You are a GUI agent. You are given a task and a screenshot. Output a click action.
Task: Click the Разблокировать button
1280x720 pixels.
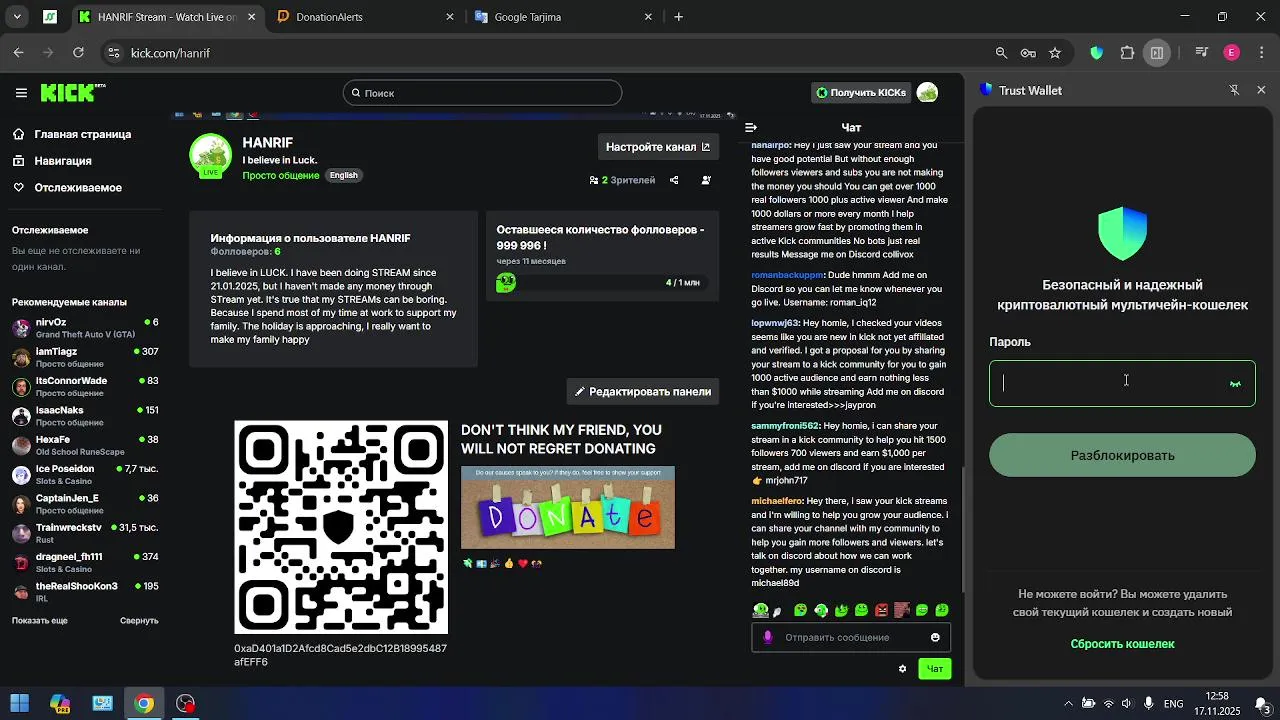click(1122, 455)
